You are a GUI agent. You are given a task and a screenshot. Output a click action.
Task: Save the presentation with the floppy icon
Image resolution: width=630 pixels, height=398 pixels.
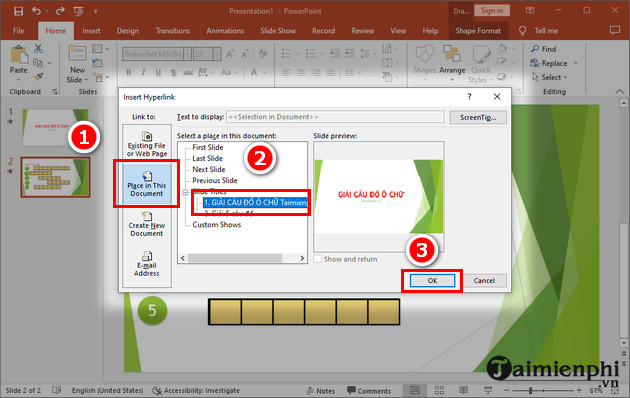click(18, 11)
